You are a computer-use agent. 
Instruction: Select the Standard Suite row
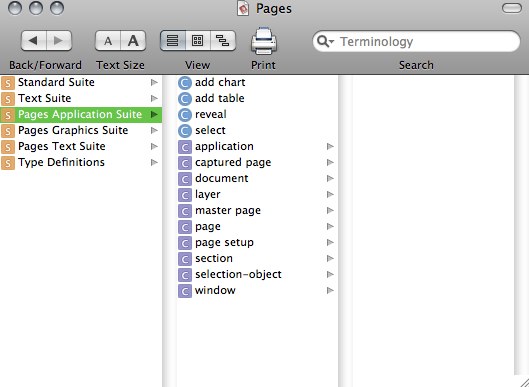tap(81, 82)
